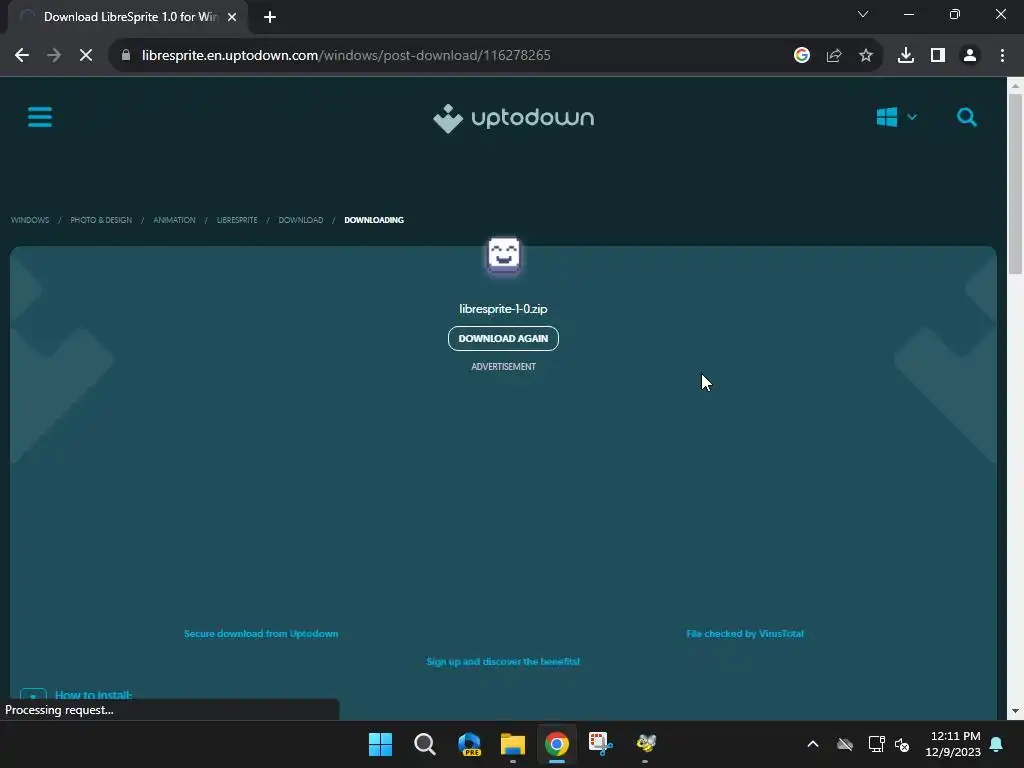The height and width of the screenshot is (768, 1024).
Task: Toggle the Chrome side panel
Action: pyautogui.click(x=938, y=56)
